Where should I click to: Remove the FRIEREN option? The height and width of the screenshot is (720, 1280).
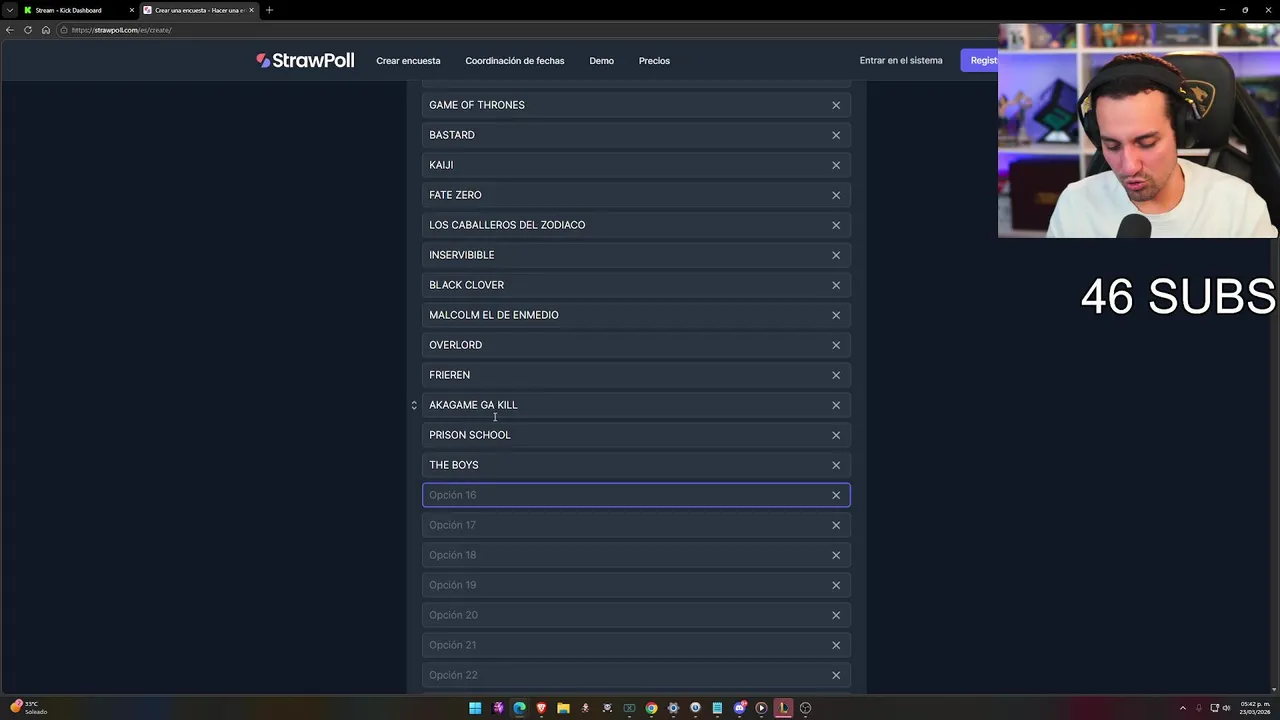[x=836, y=375]
